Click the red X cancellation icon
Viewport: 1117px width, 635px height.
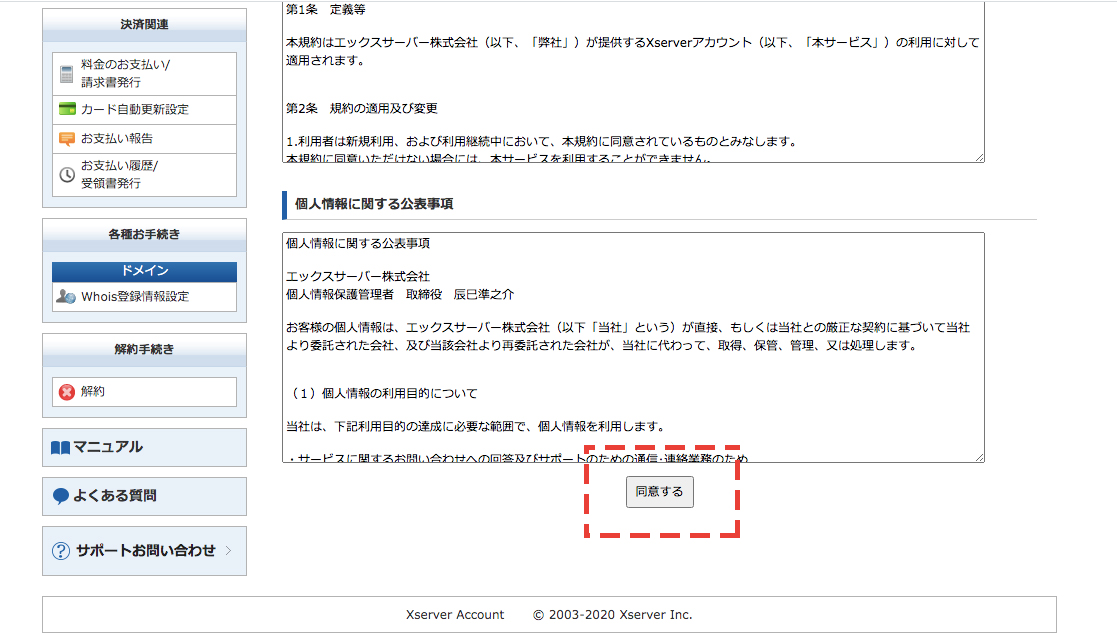click(67, 392)
